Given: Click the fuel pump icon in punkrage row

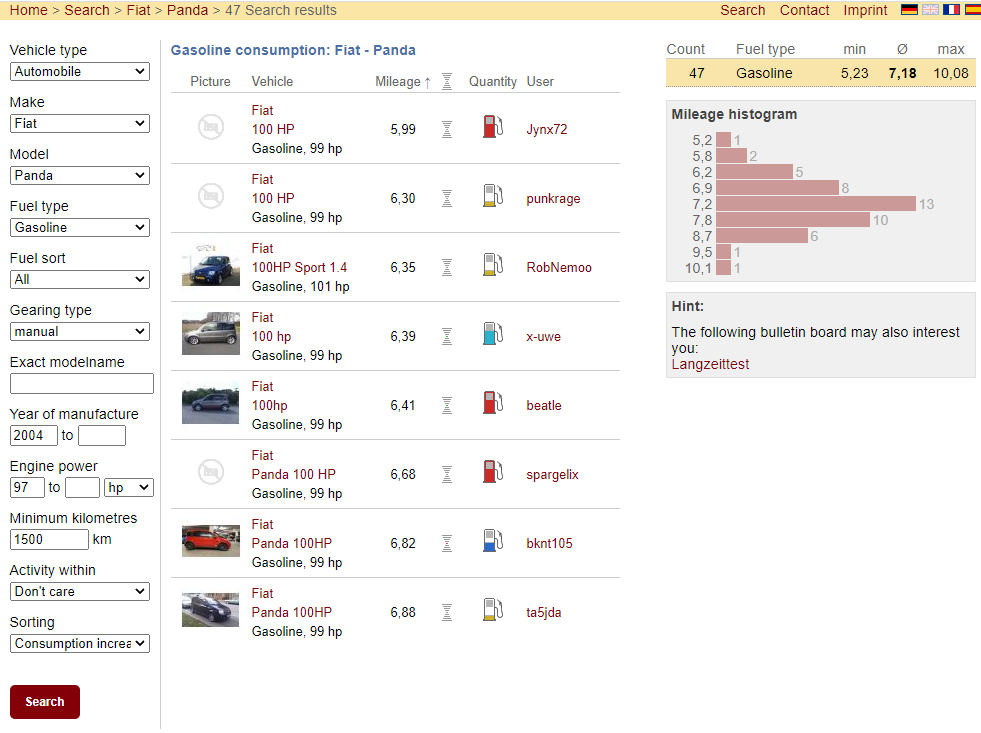Looking at the screenshot, I should 493,196.
